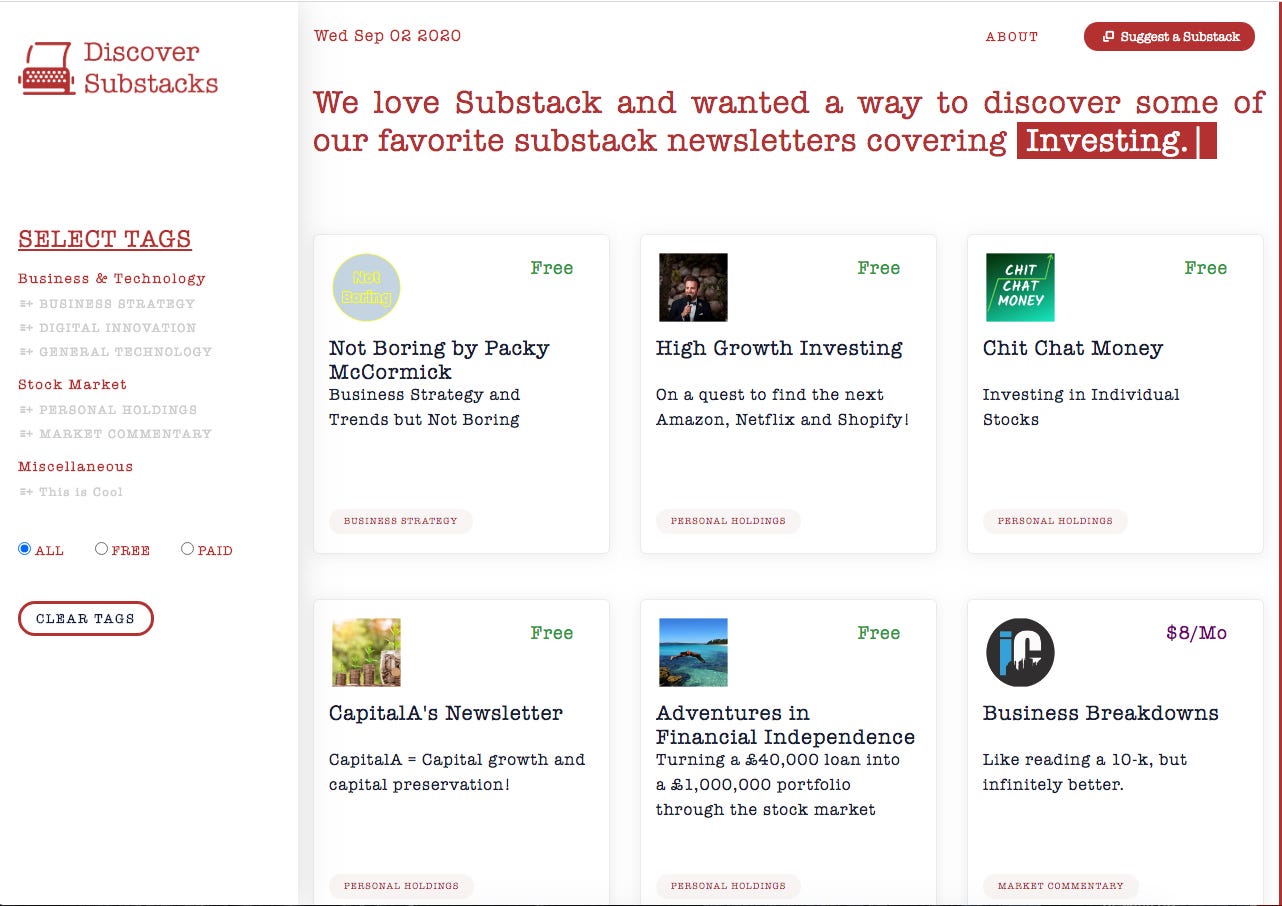1282x906 pixels.
Task: Open the Not Boring newsletter avatar
Action: (366, 288)
